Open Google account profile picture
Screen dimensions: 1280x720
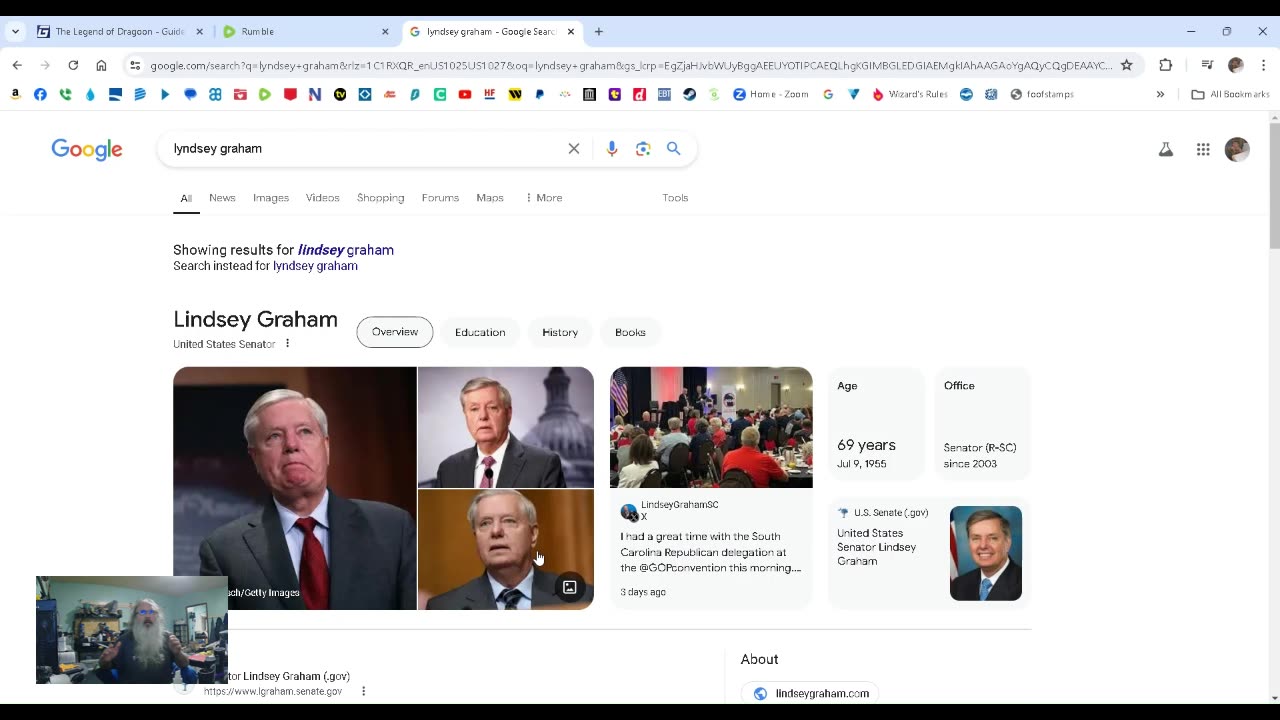tap(1237, 149)
